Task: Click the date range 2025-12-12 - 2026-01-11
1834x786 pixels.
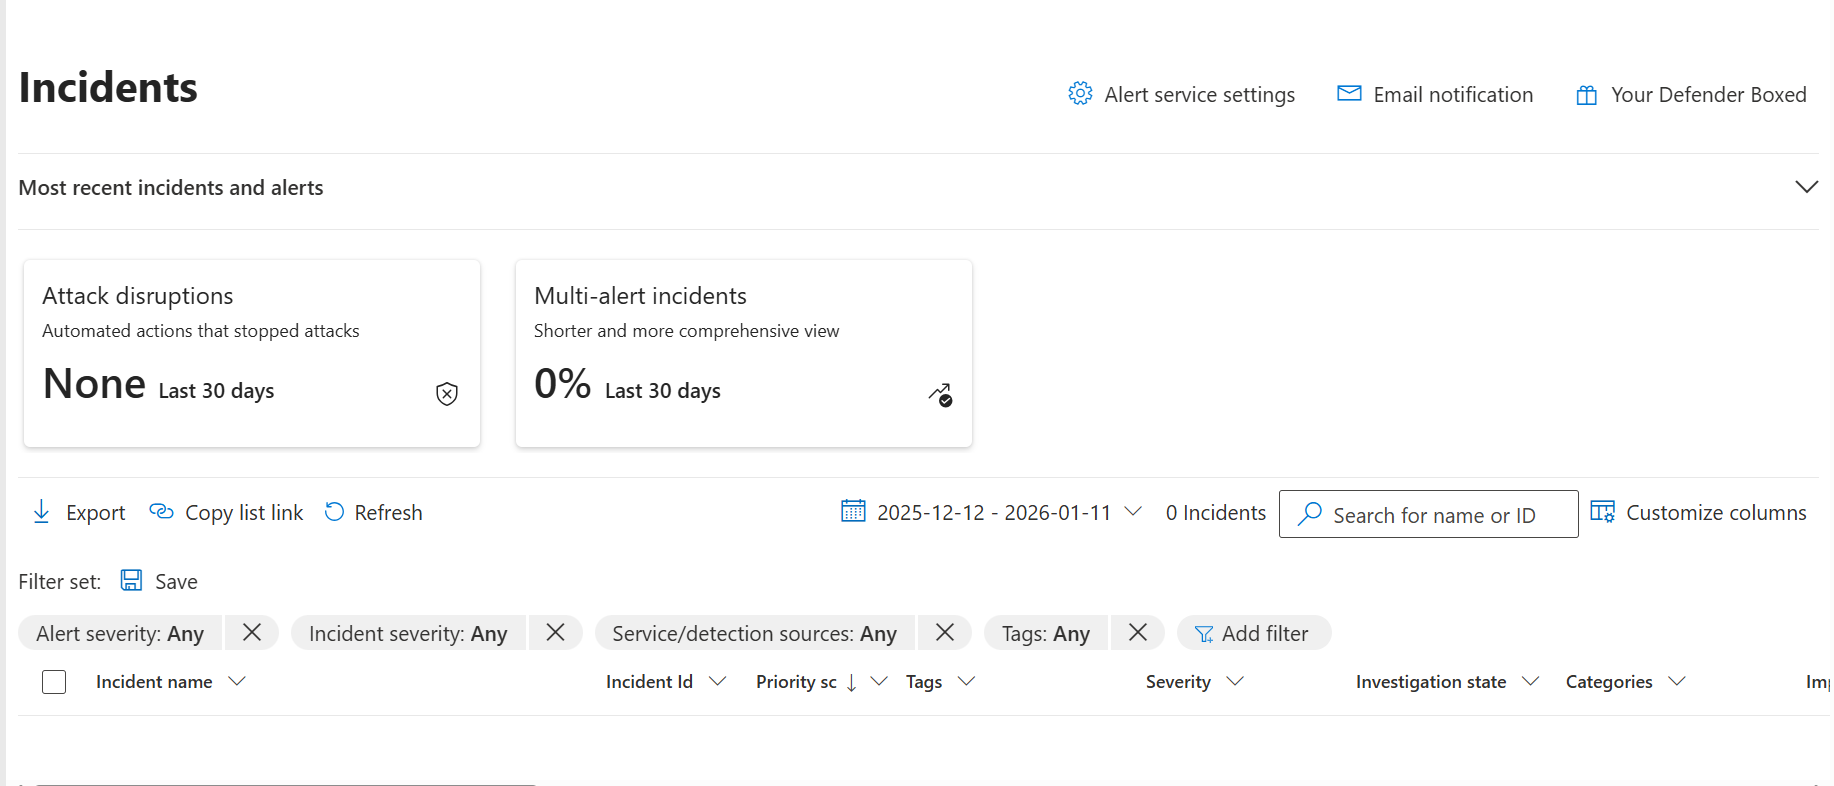Action: (x=994, y=513)
